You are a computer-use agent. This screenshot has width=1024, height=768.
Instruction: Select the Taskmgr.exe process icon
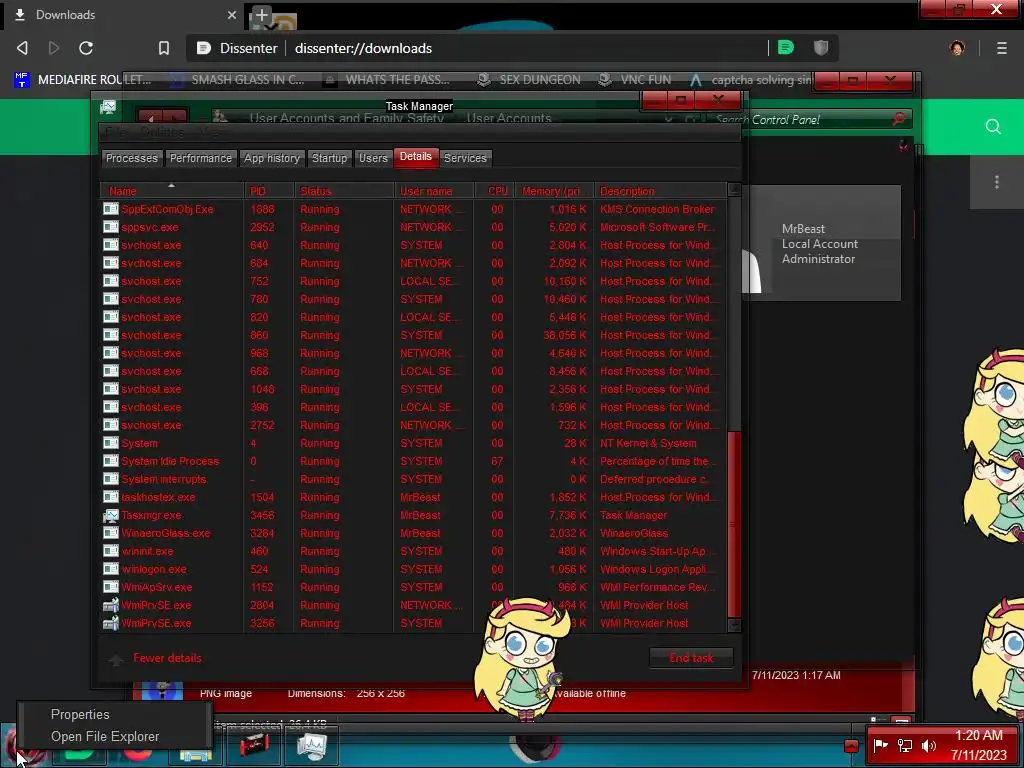pos(110,515)
